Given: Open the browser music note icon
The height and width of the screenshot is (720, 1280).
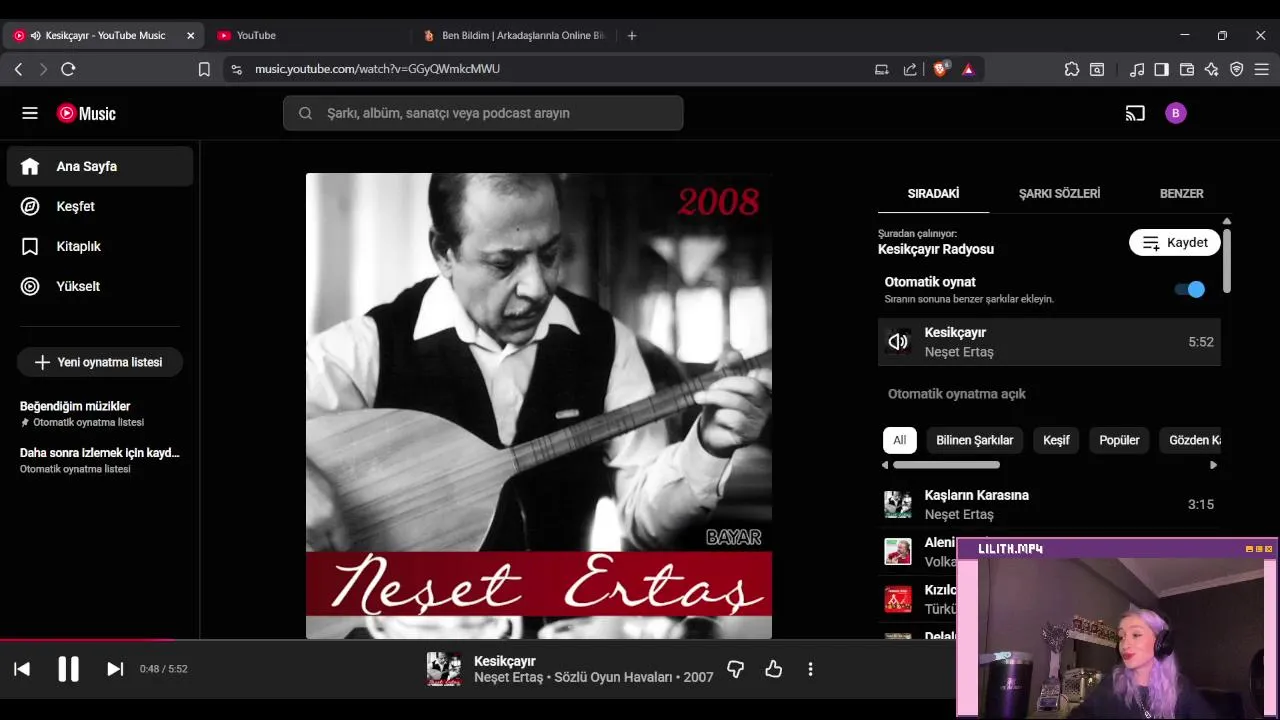Looking at the screenshot, I should pos(1137,69).
